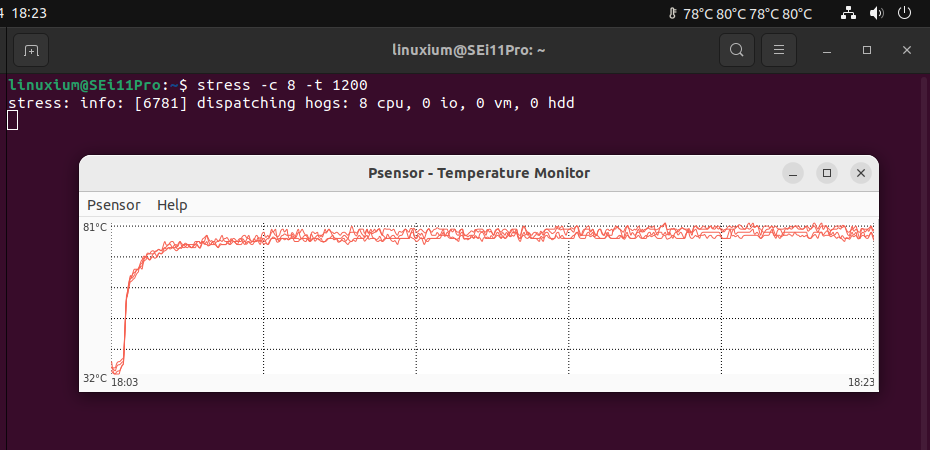Close the Psensor Temperature Monitor window
The image size is (930, 450).
(x=861, y=173)
